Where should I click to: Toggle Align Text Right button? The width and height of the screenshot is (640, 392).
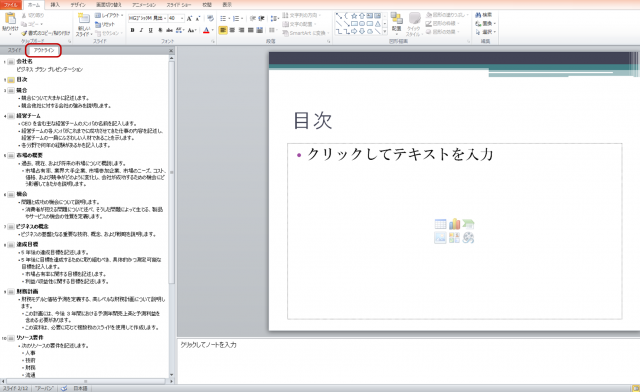coord(241,30)
